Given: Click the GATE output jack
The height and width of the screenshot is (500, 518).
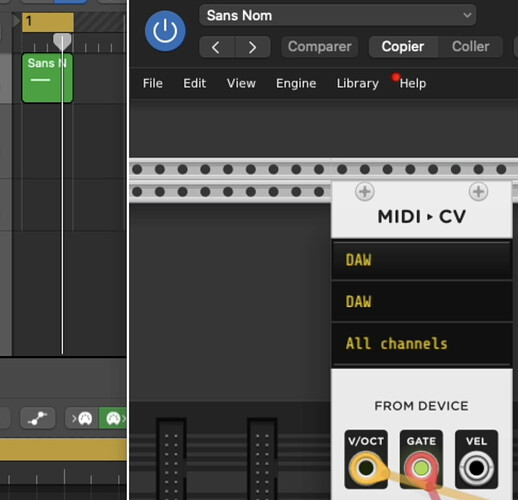Looking at the screenshot, I should (x=421, y=468).
